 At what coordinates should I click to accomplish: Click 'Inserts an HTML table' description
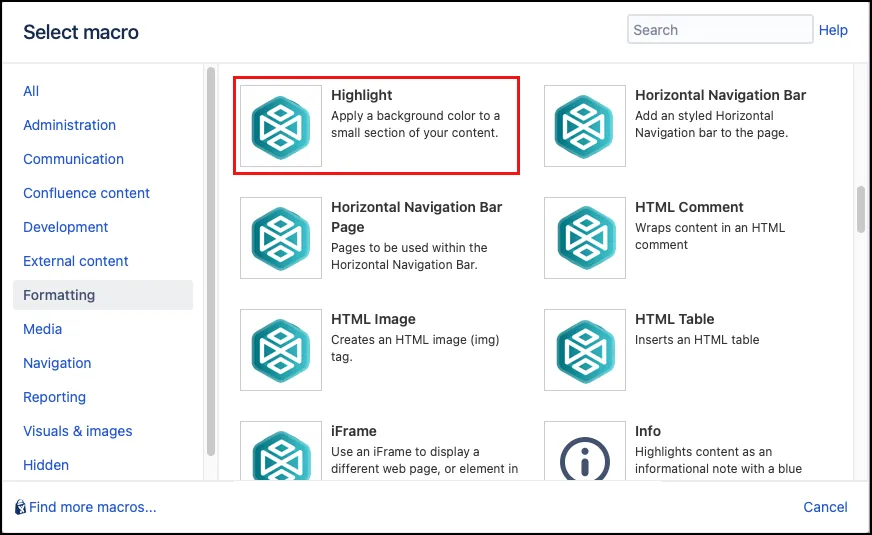(x=697, y=340)
